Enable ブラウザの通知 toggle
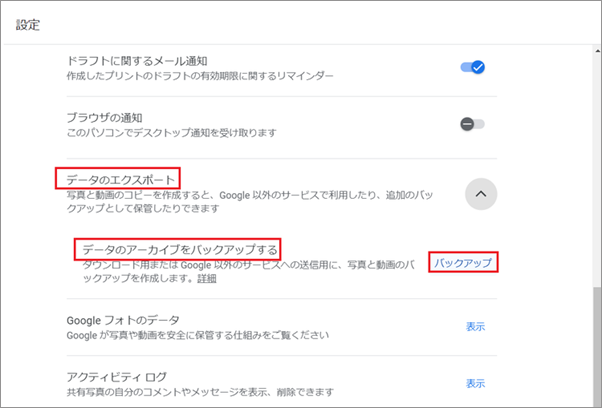602x408 pixels. pyautogui.click(x=473, y=124)
